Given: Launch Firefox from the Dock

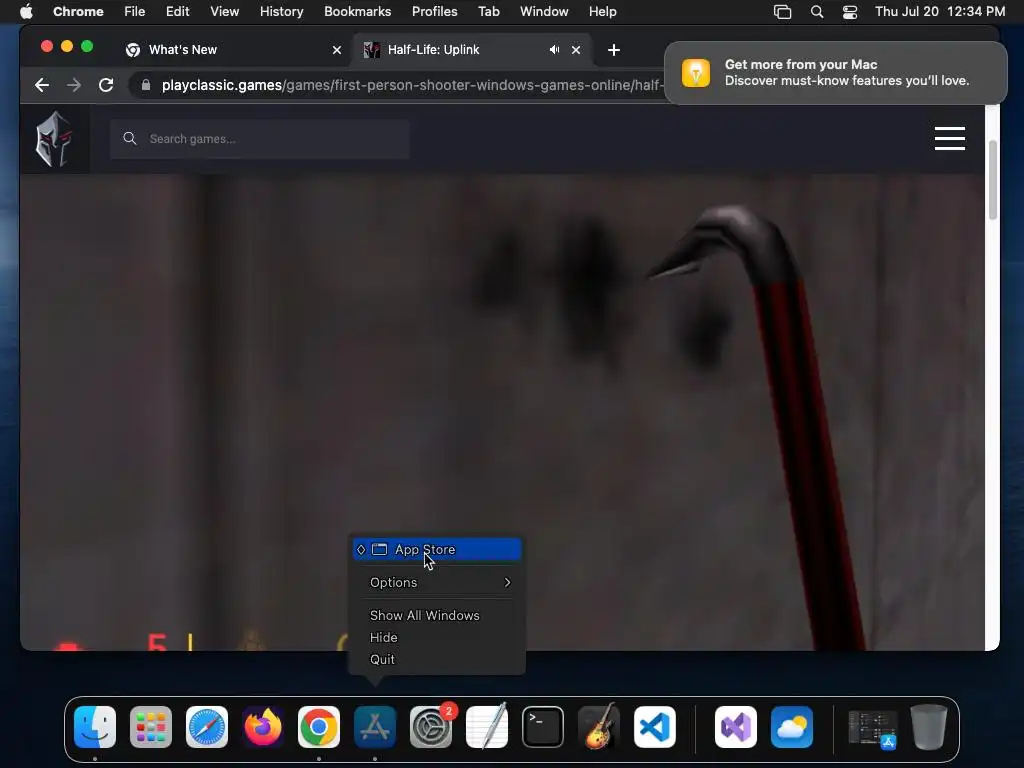Looking at the screenshot, I should pyautogui.click(x=263, y=727).
